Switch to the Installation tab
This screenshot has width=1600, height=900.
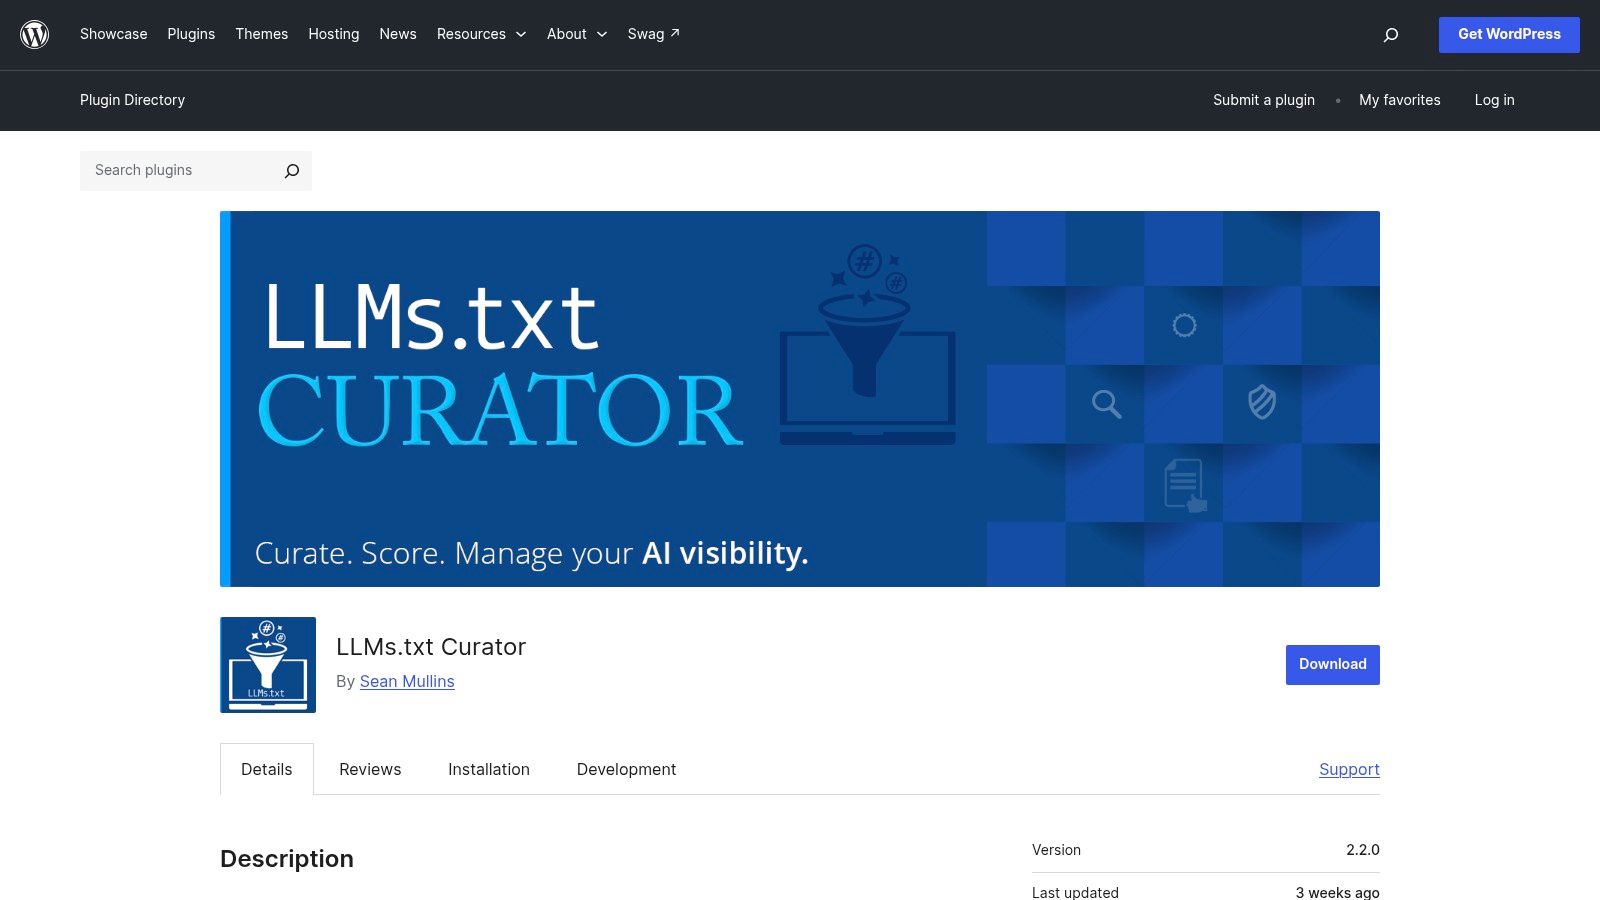pos(489,769)
